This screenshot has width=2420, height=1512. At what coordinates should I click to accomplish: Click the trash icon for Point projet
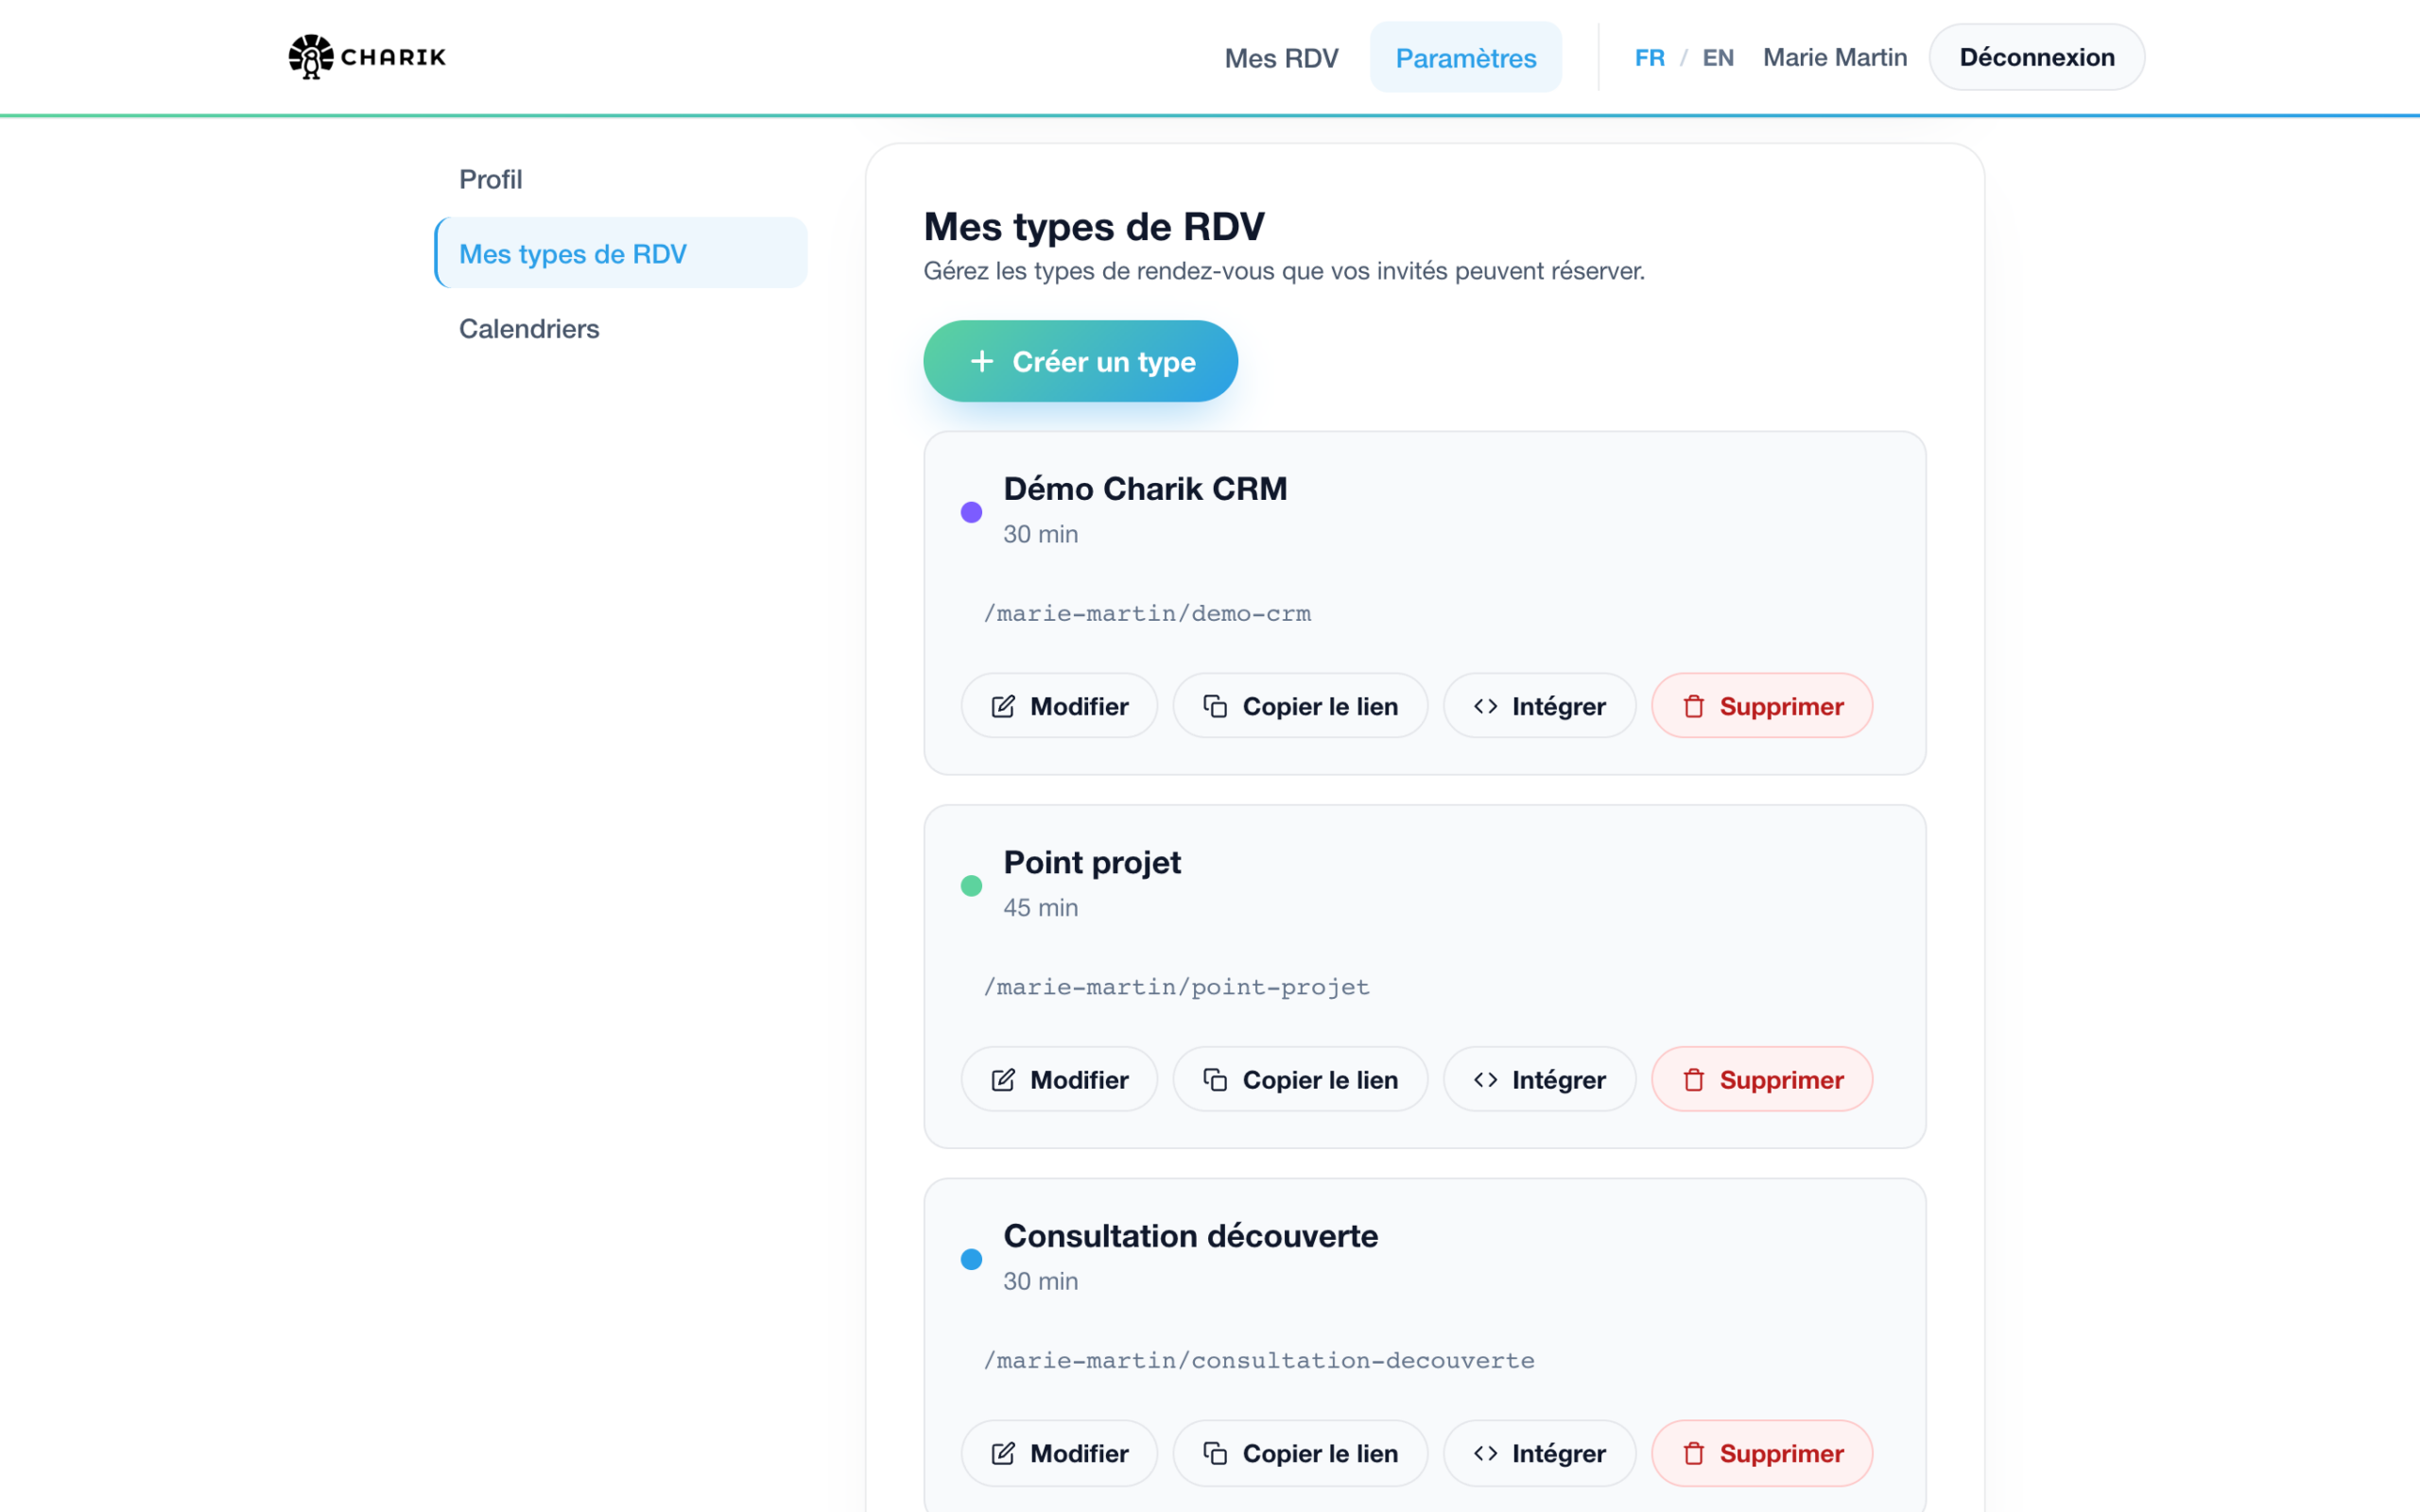point(1693,1080)
